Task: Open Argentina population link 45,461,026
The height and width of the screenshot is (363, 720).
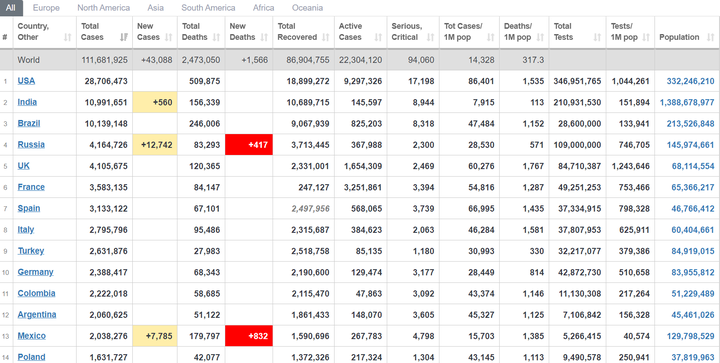Action: (x=693, y=315)
